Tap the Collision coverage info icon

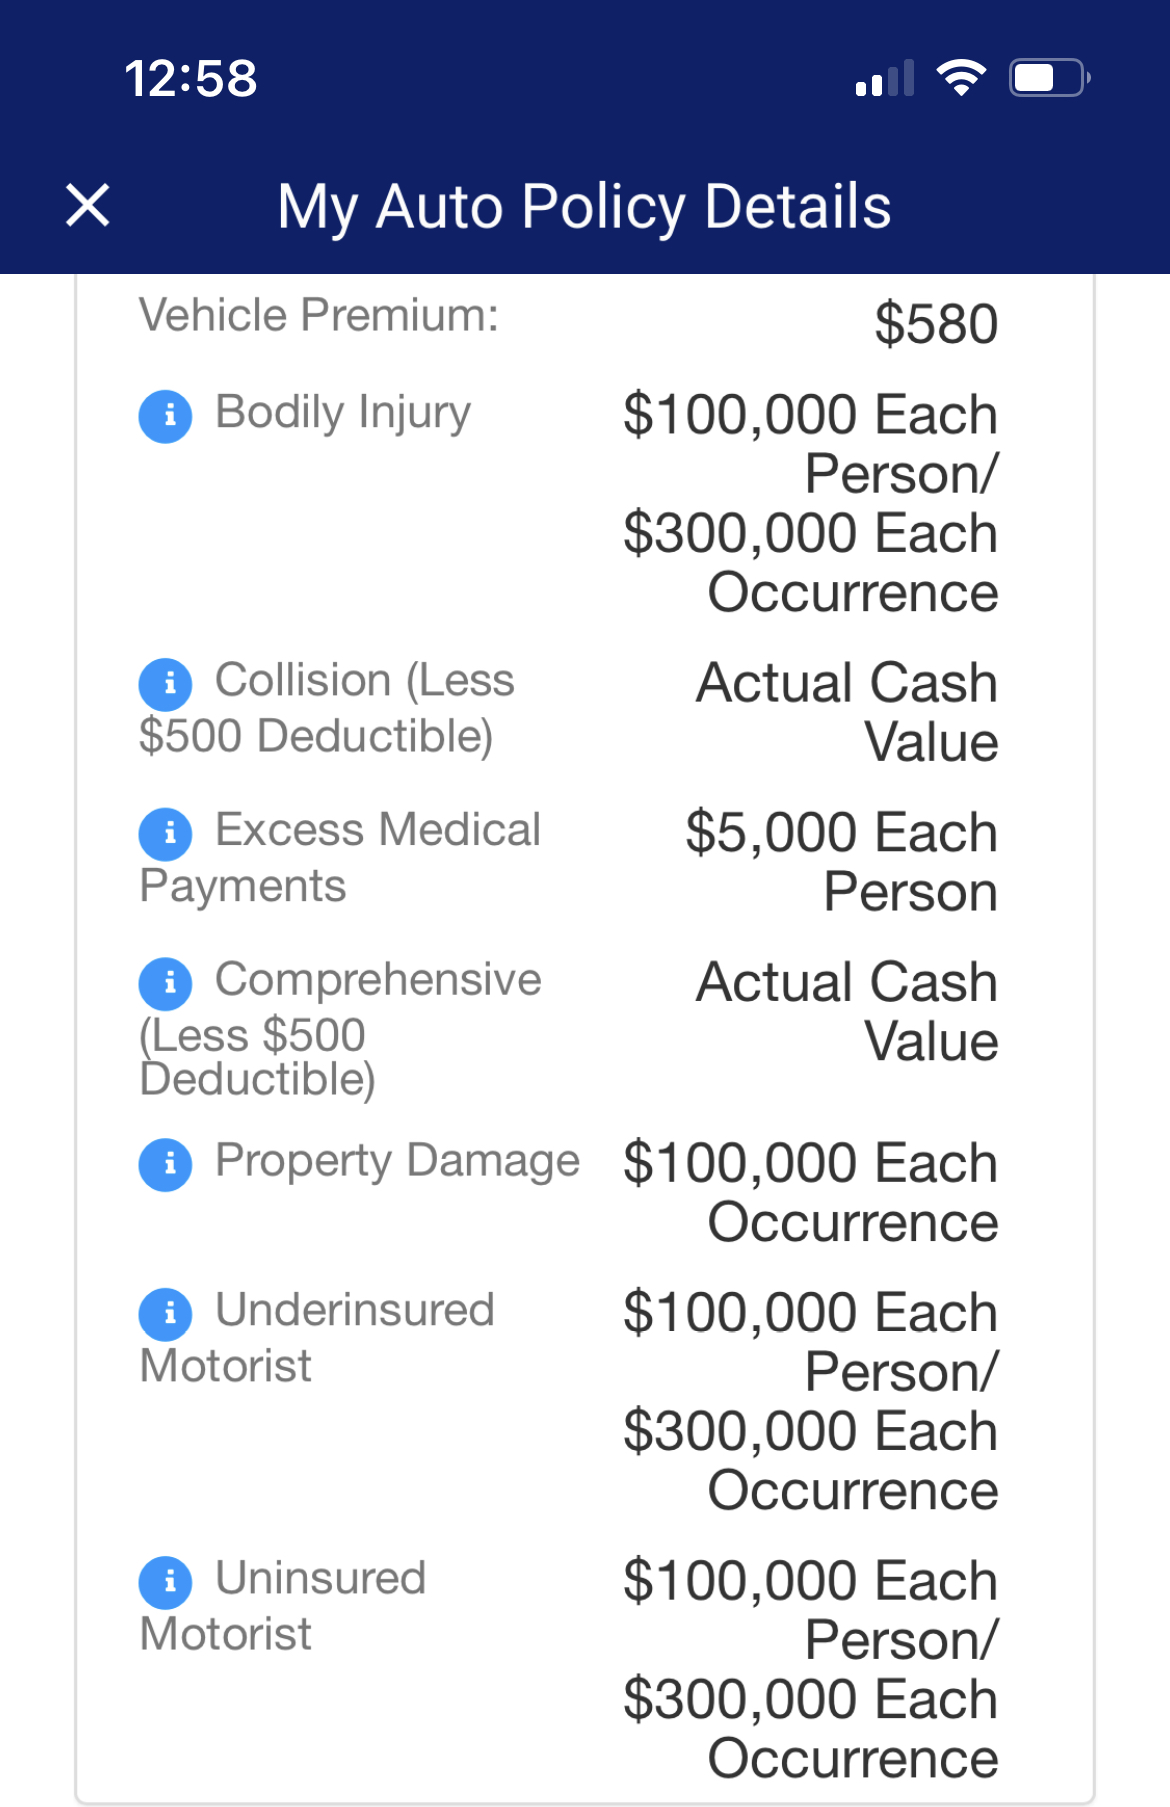166,683
